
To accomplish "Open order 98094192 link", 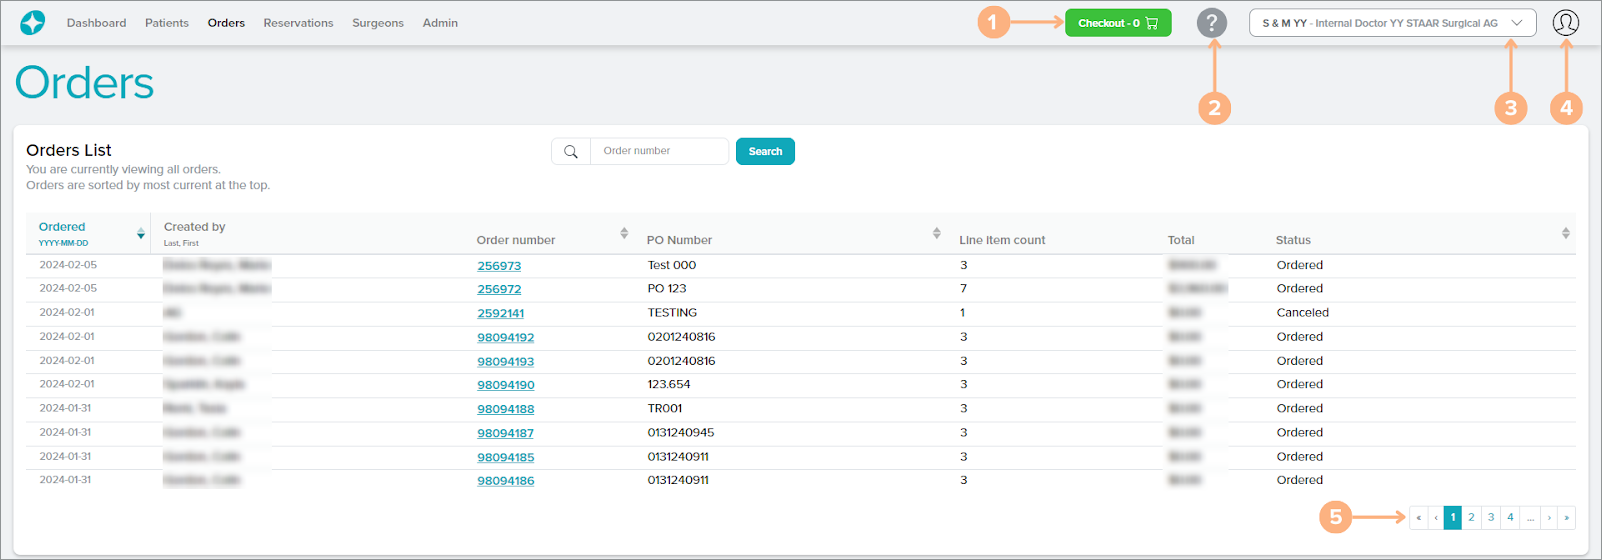I will tap(505, 338).
